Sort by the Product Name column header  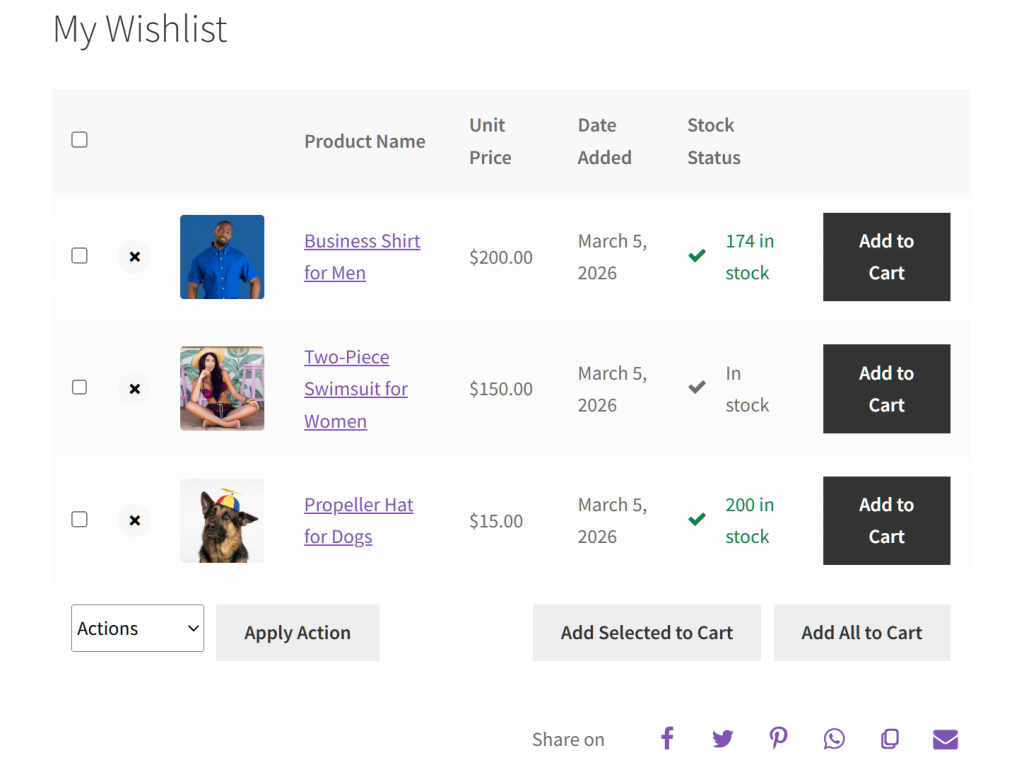[x=364, y=141]
